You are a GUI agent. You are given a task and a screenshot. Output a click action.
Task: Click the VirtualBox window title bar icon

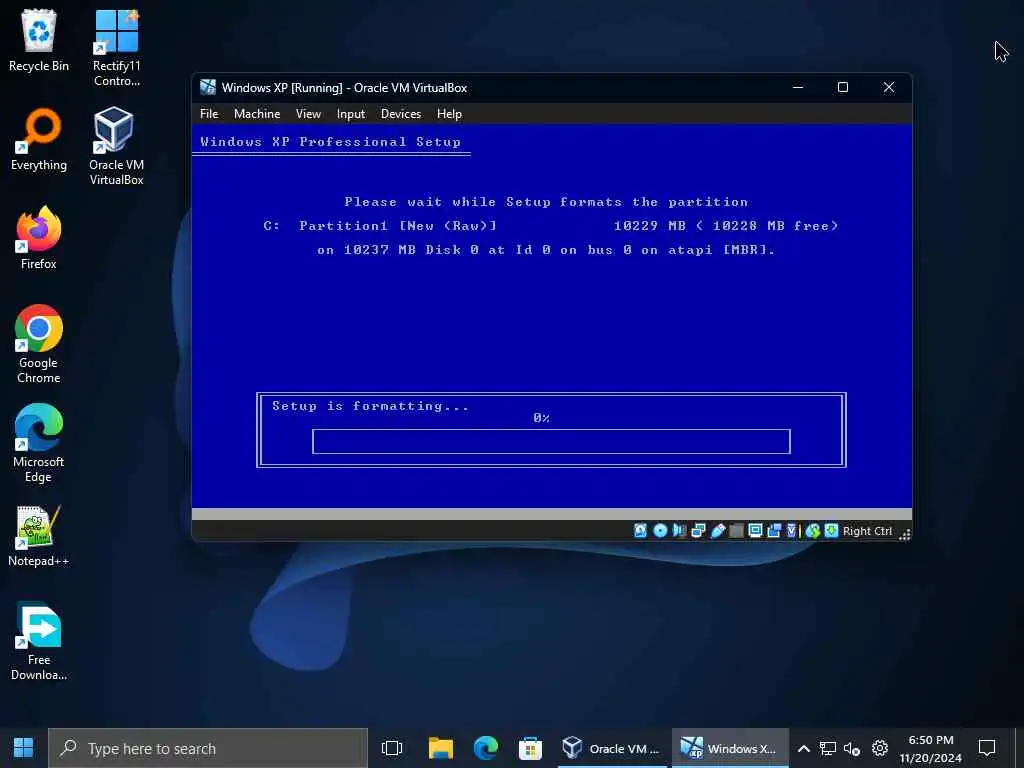click(208, 88)
